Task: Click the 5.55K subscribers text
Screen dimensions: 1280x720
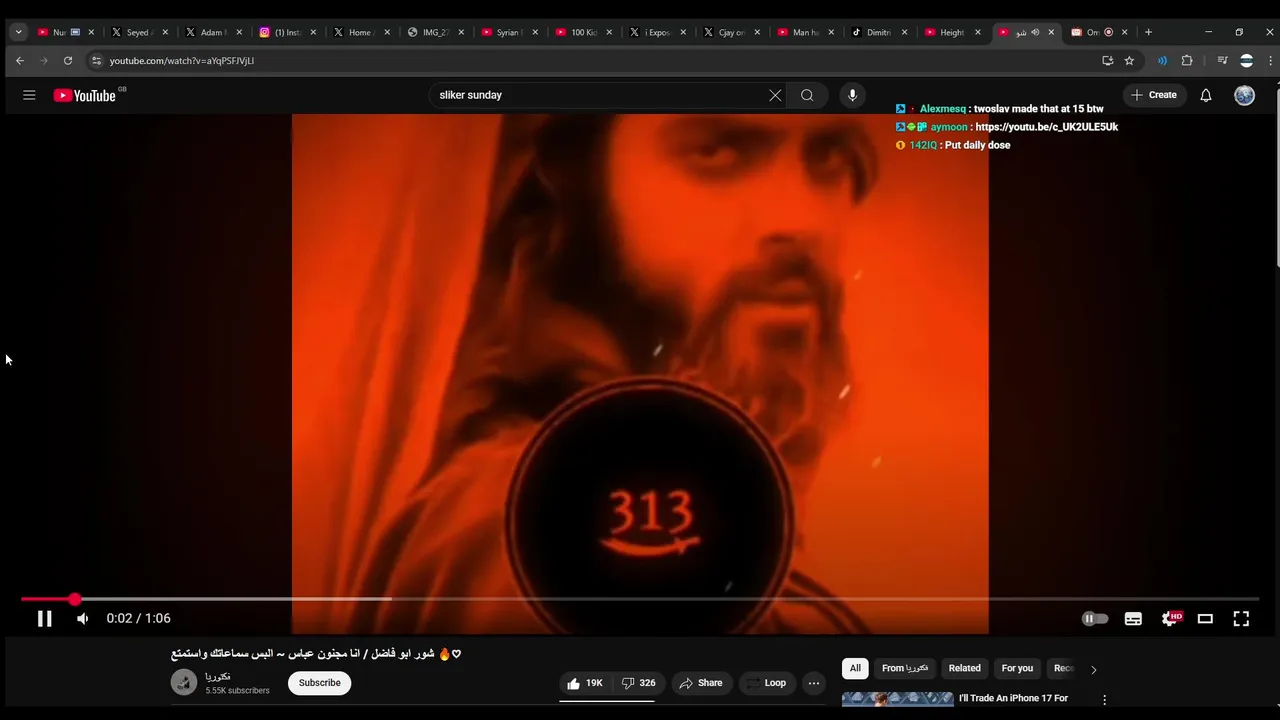Action: click(237, 691)
